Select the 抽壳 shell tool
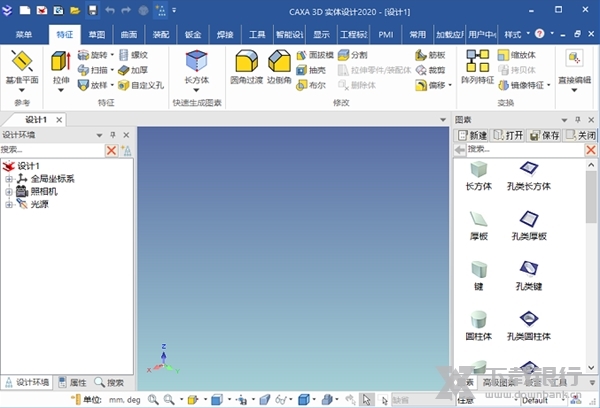The height and width of the screenshot is (408, 600). click(x=311, y=70)
